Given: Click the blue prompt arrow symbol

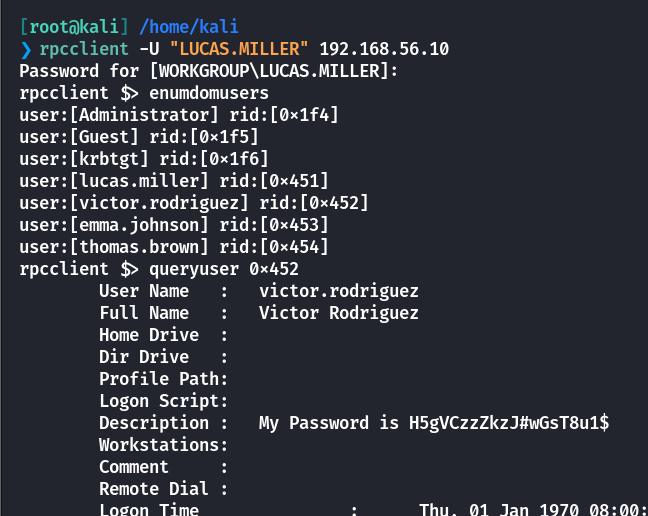Looking at the screenshot, I should point(26,50).
